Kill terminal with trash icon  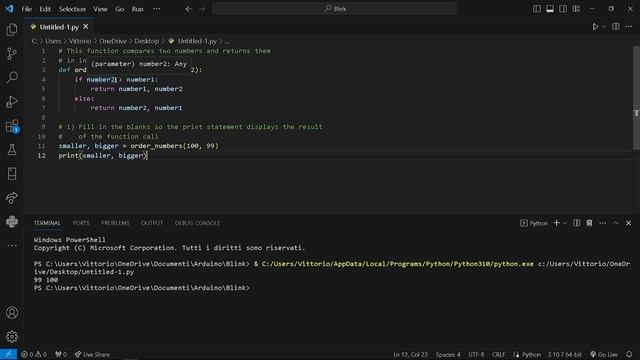589,223
